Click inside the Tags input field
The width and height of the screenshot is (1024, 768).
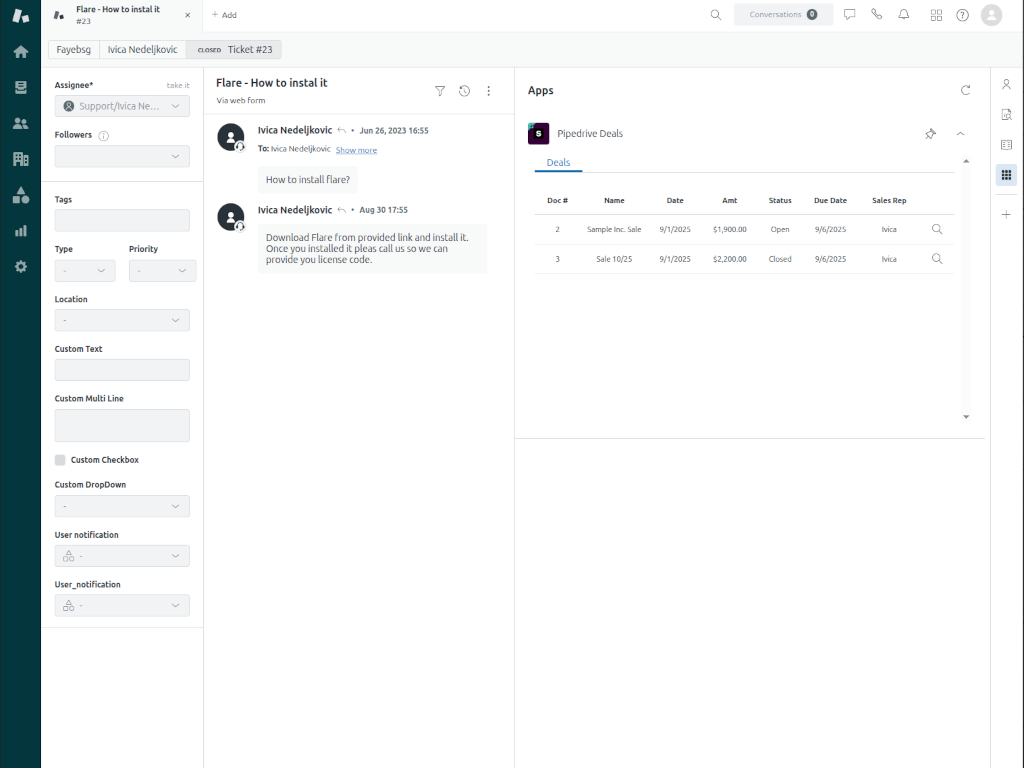(121, 220)
